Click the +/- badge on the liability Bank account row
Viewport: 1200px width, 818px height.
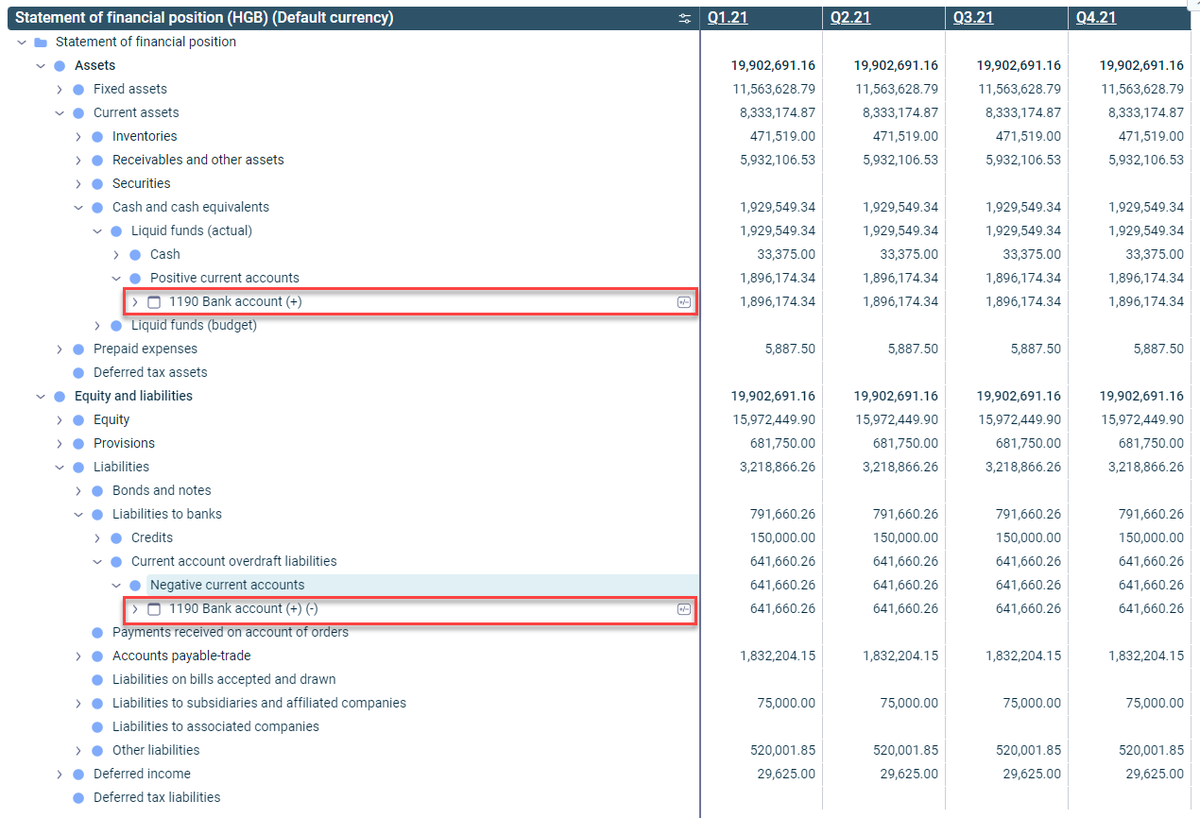coord(684,608)
